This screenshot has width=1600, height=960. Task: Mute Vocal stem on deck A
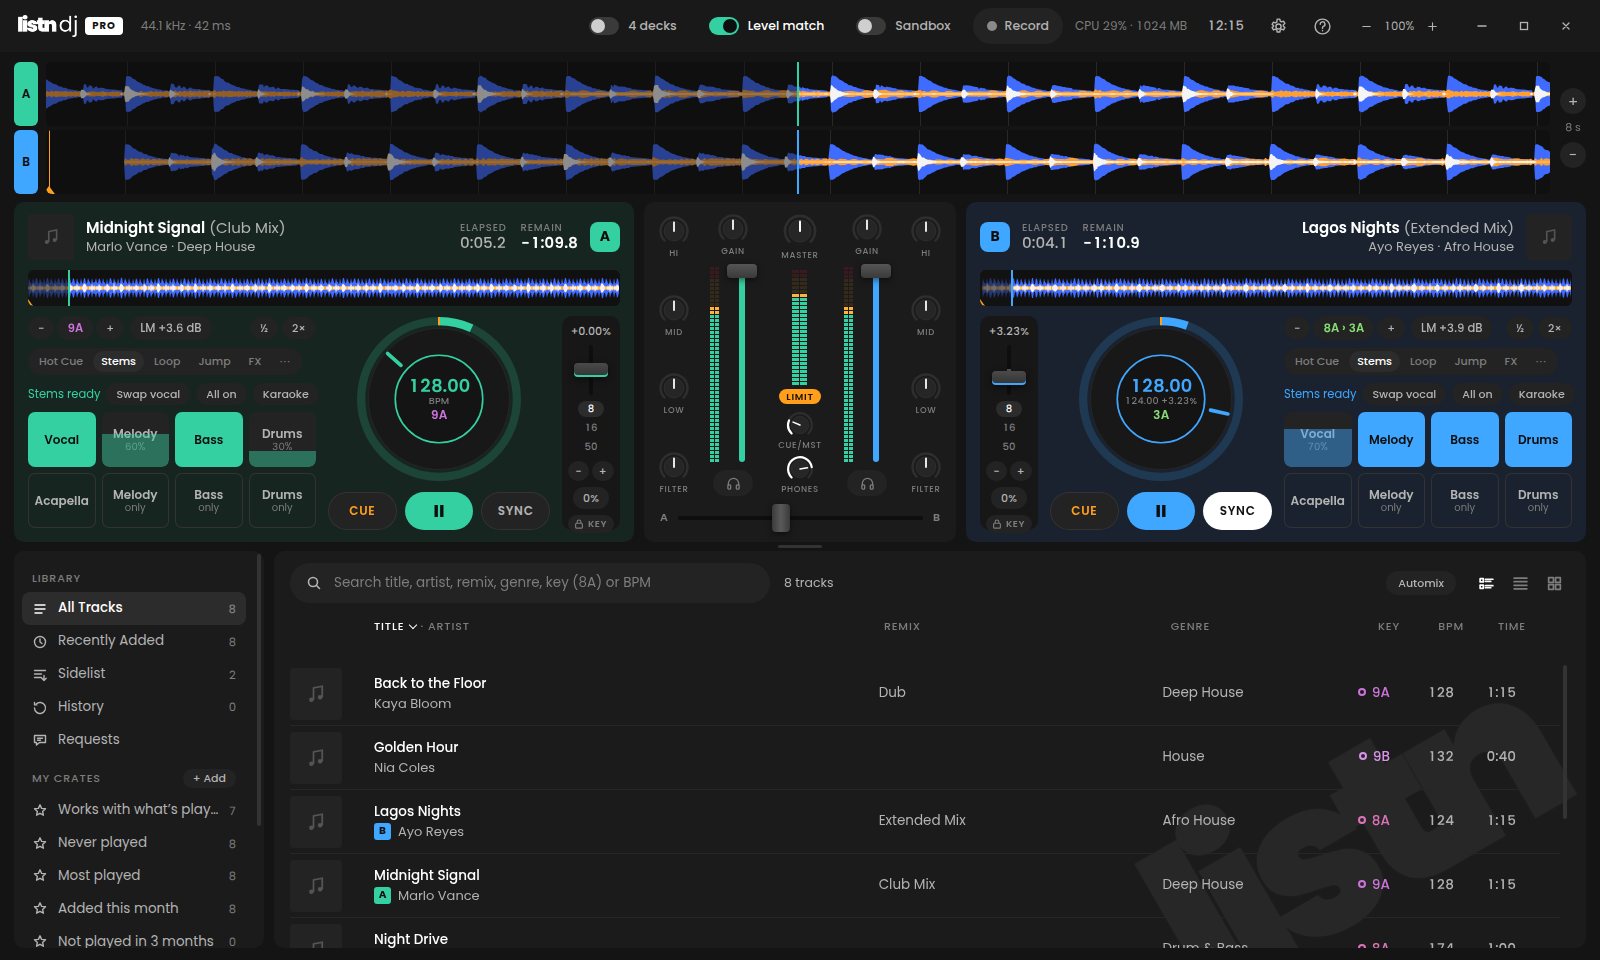click(x=62, y=440)
